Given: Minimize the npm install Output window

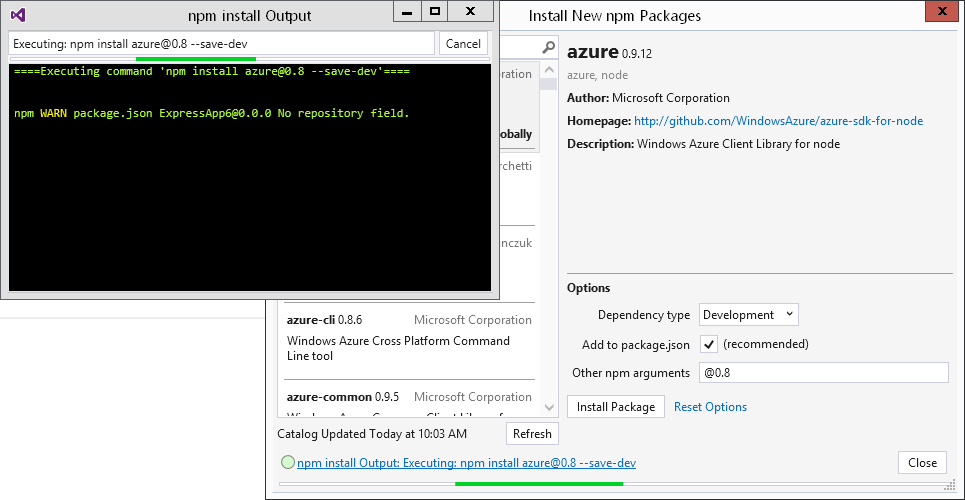Looking at the screenshot, I should pyautogui.click(x=407, y=11).
